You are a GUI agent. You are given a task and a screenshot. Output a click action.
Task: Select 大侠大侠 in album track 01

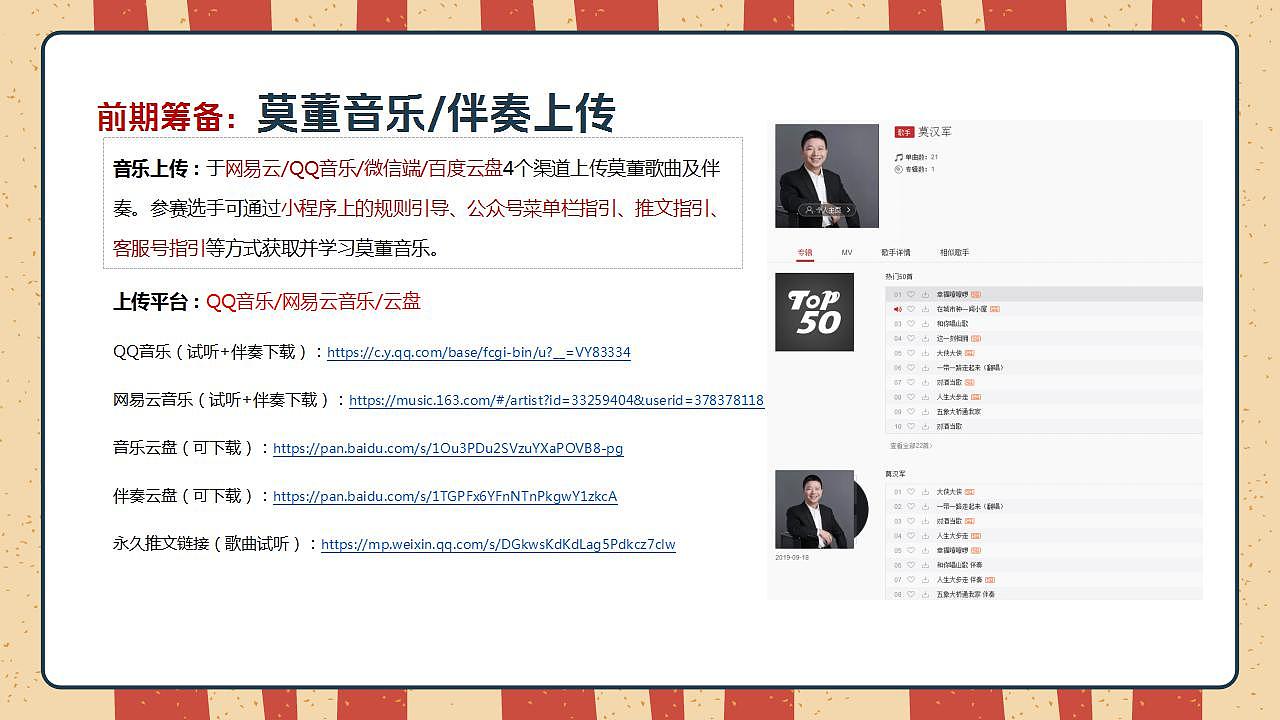pyautogui.click(x=949, y=491)
